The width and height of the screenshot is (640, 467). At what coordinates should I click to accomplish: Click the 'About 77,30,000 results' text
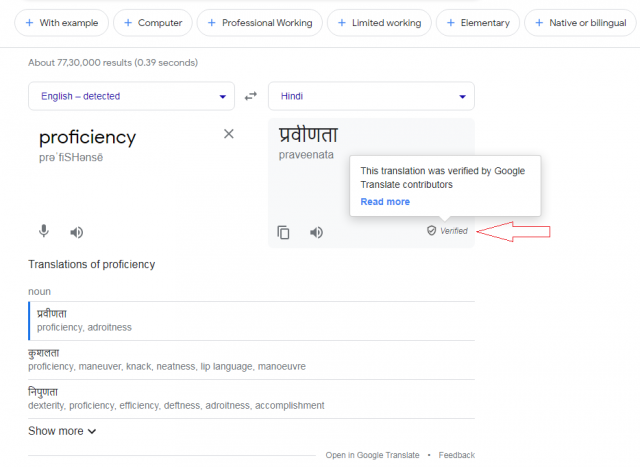pos(113,62)
